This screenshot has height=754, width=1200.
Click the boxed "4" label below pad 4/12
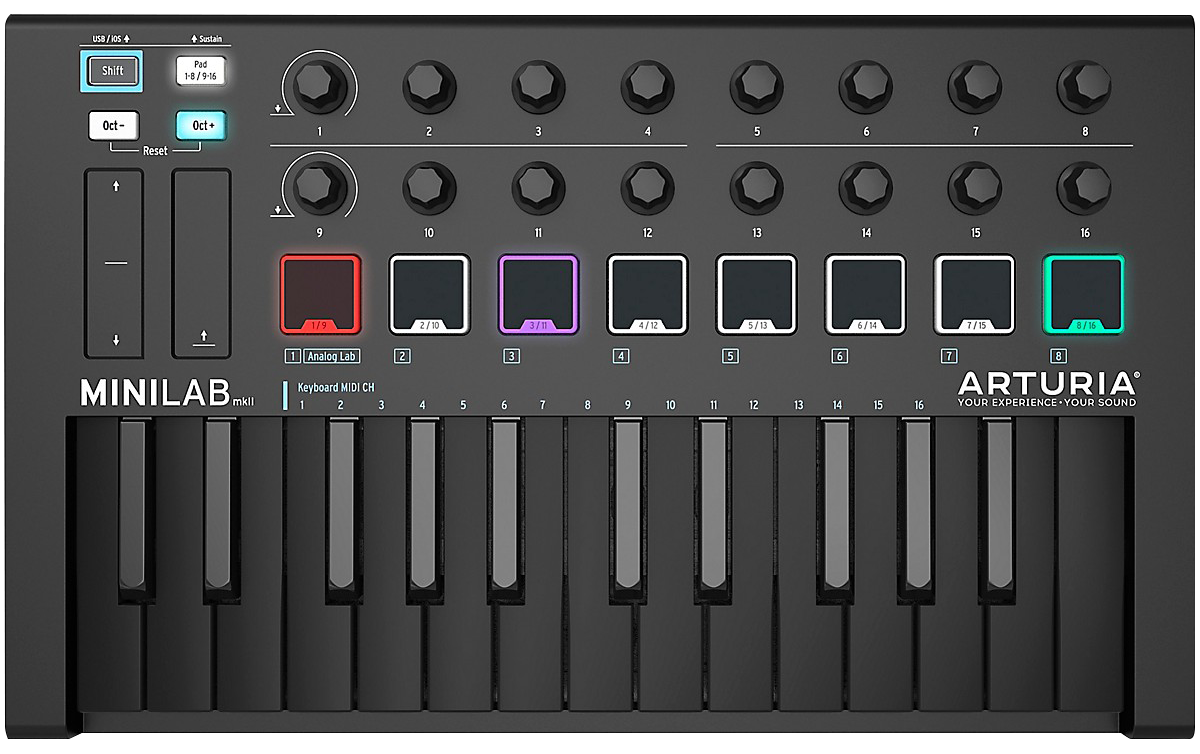pyautogui.click(x=621, y=356)
